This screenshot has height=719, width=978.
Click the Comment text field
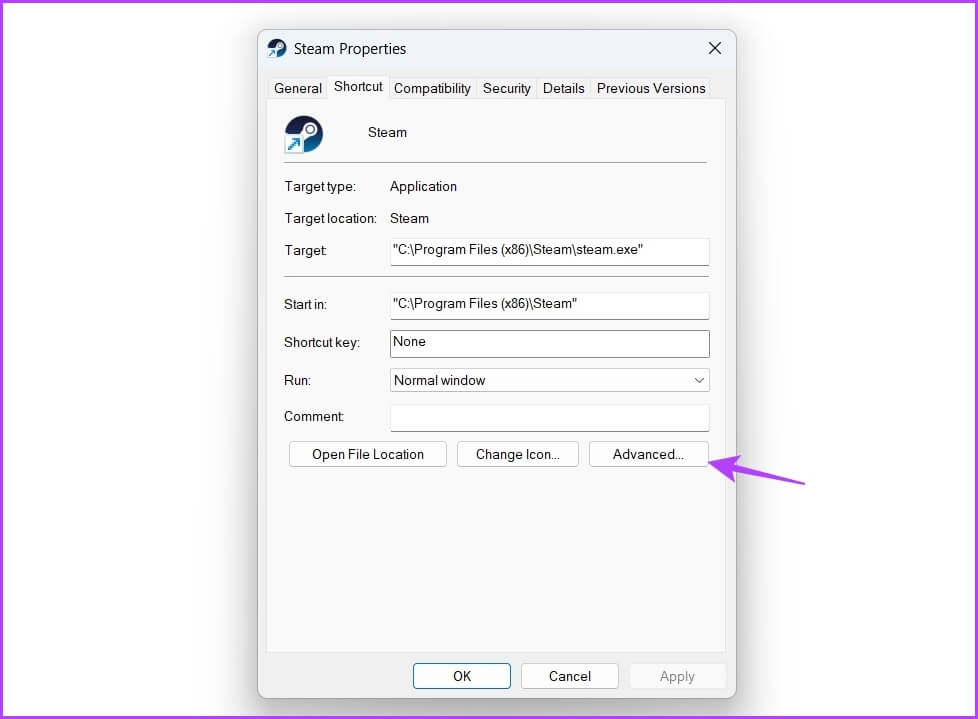point(550,418)
